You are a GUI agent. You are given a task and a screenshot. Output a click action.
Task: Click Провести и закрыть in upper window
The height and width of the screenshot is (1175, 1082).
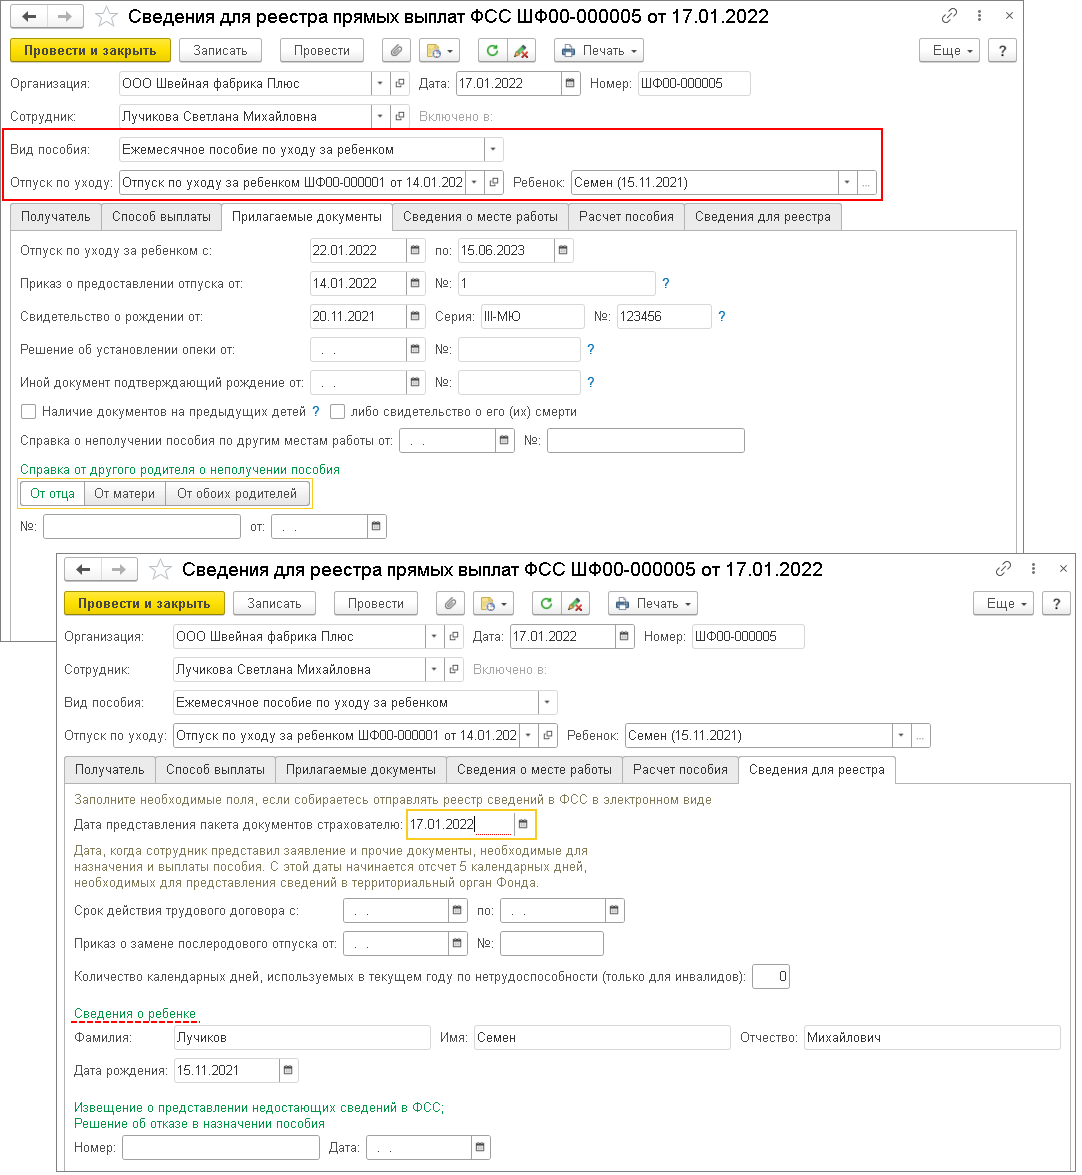[x=91, y=50]
